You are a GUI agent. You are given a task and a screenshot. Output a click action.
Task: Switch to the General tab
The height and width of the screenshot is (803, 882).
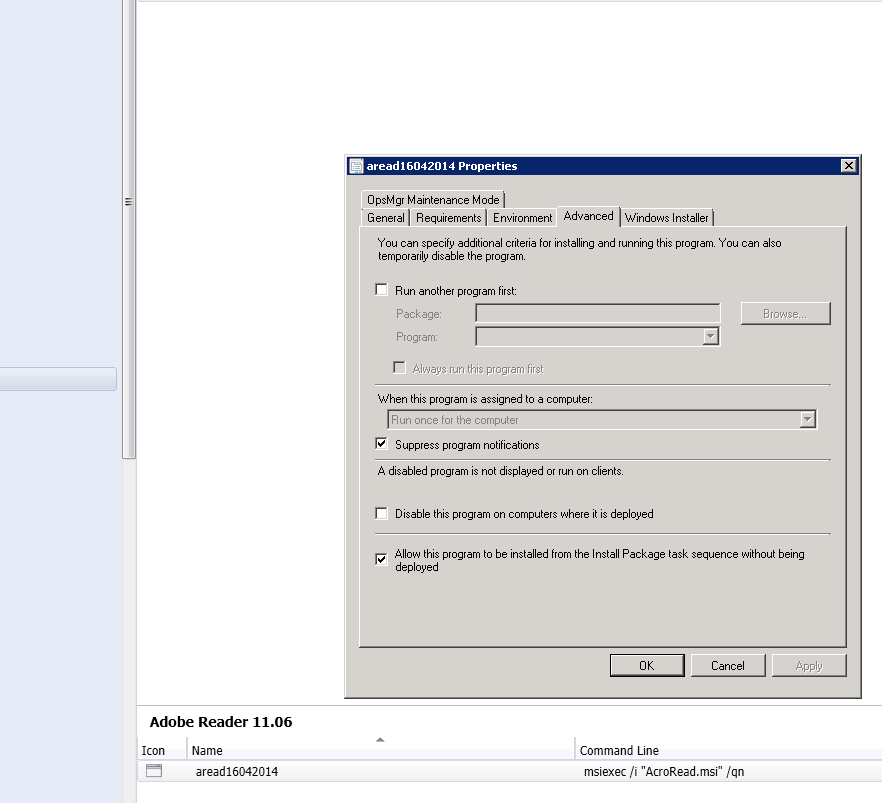click(385, 218)
